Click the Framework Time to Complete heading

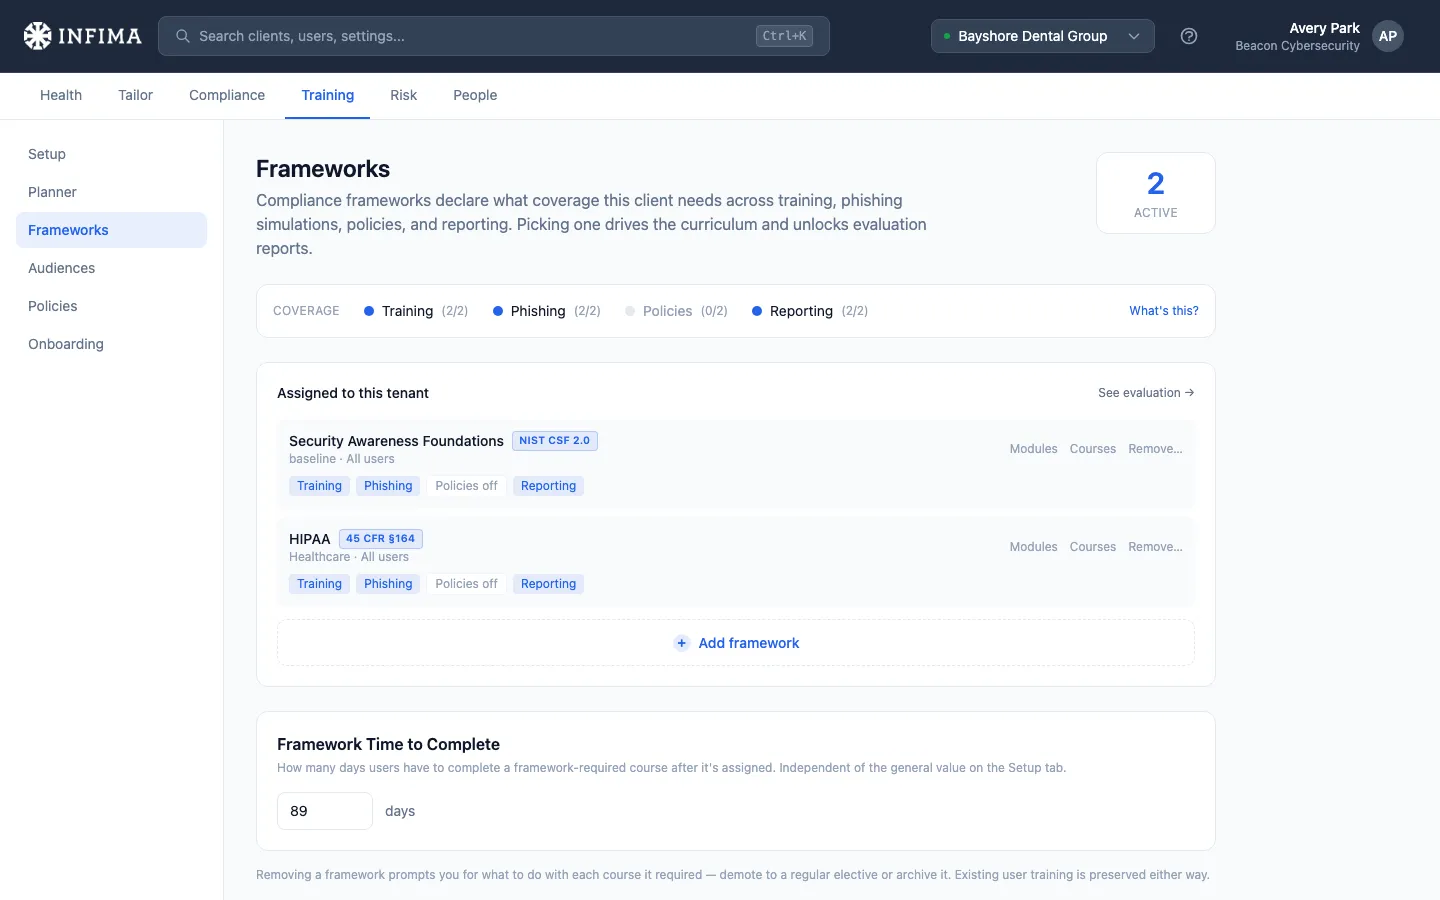pos(388,744)
